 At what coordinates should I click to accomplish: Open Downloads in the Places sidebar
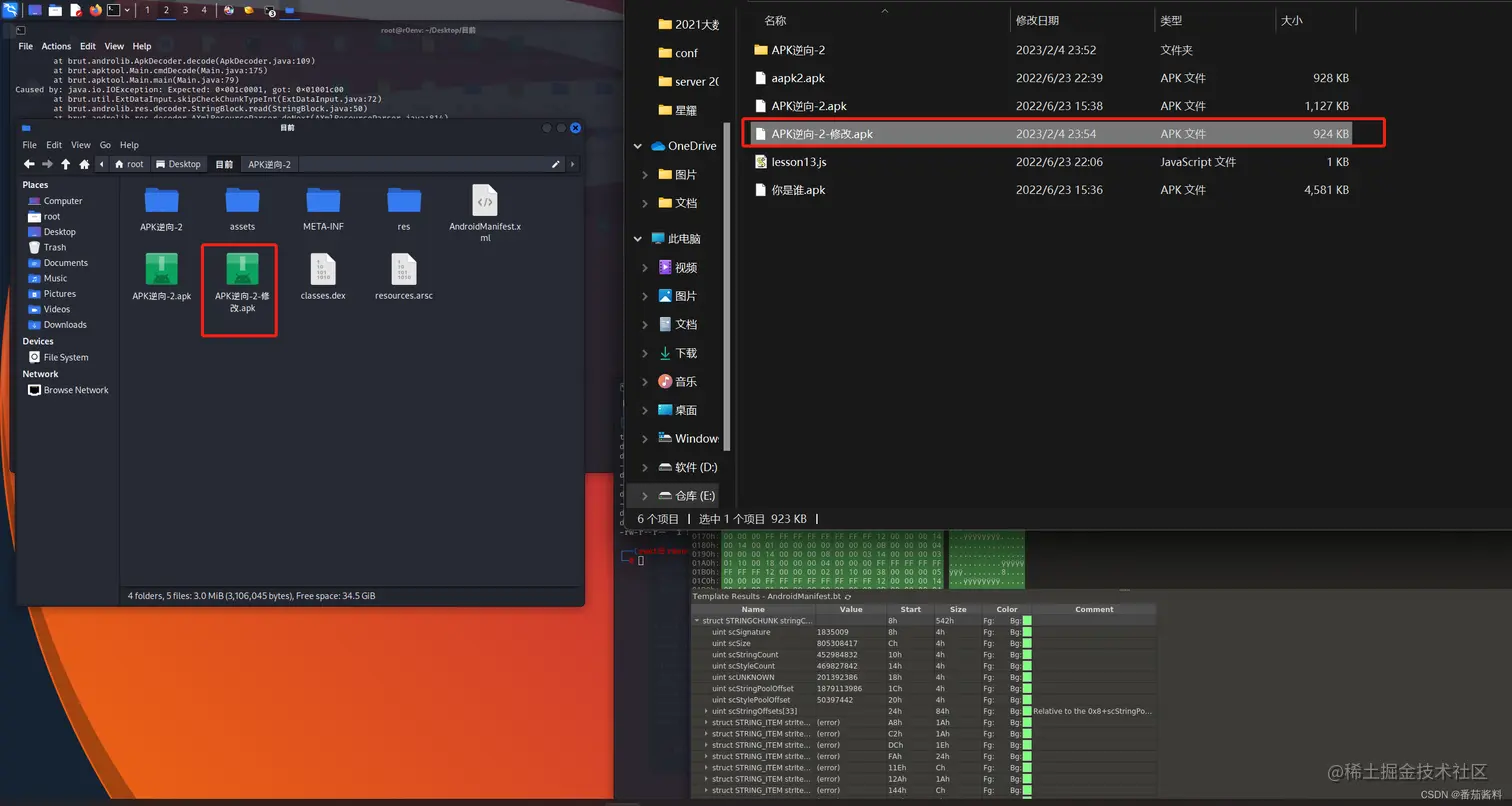(57, 325)
